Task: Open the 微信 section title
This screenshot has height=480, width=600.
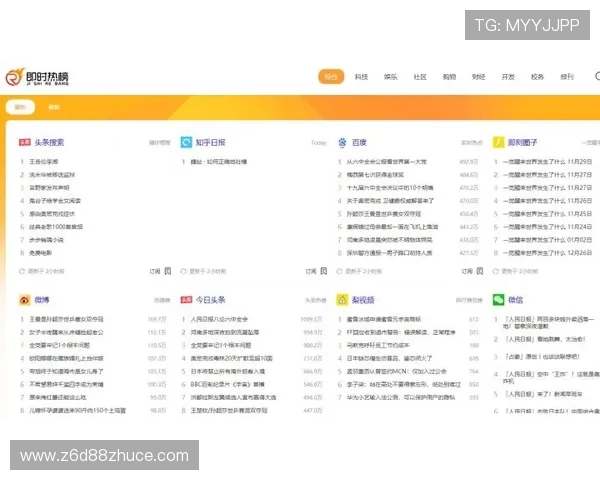Action: pos(515,300)
